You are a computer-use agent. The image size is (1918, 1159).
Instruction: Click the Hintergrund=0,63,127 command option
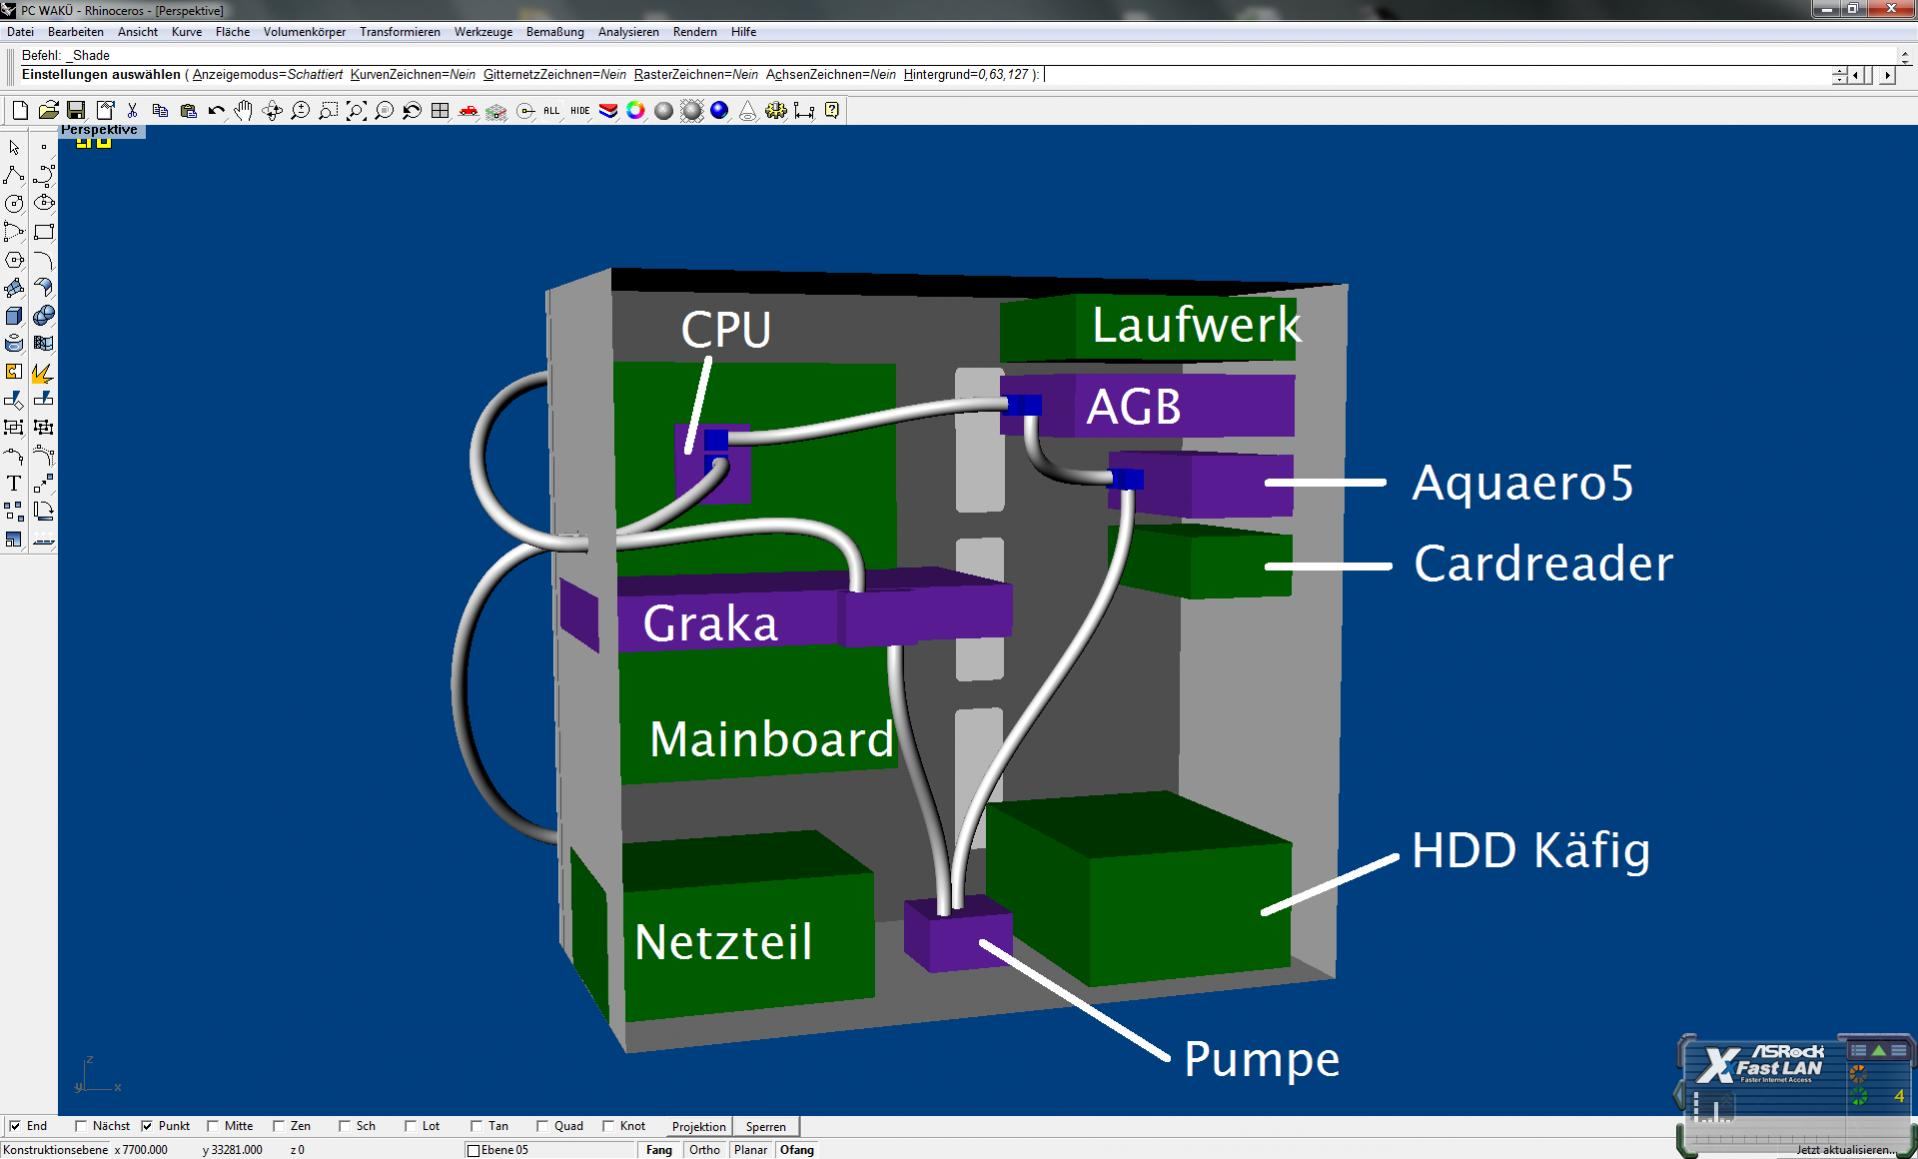966,75
